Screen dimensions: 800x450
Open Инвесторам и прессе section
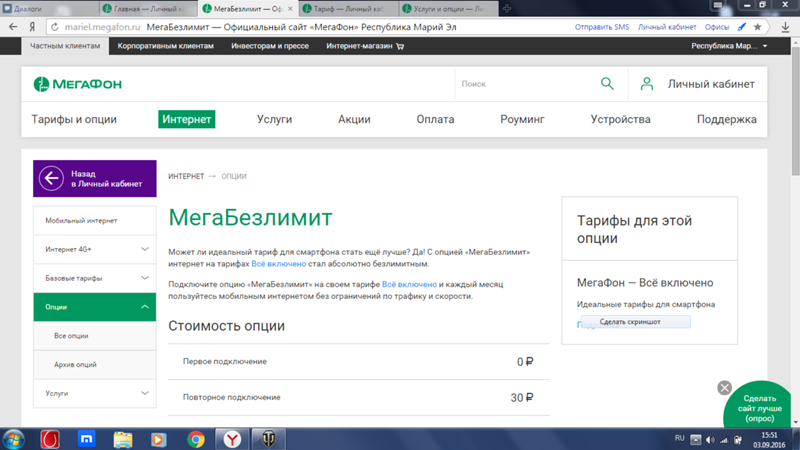[270, 46]
